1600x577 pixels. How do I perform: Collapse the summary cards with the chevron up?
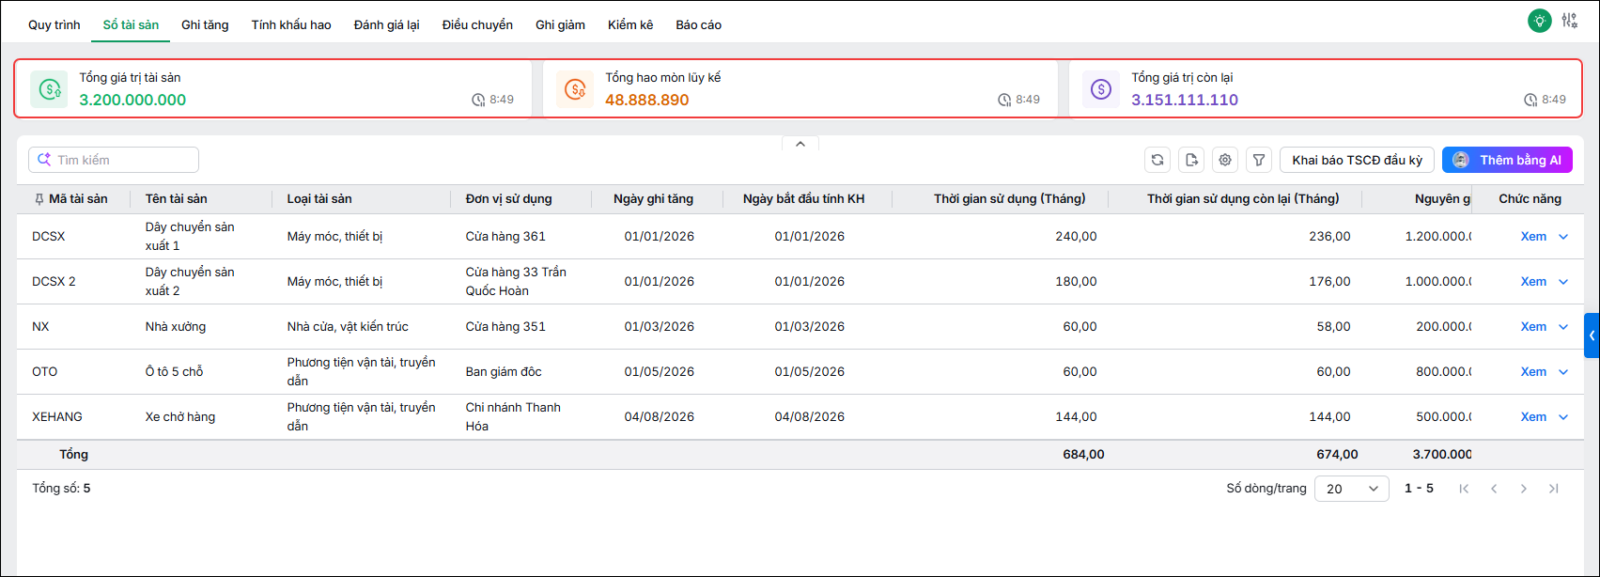800,144
